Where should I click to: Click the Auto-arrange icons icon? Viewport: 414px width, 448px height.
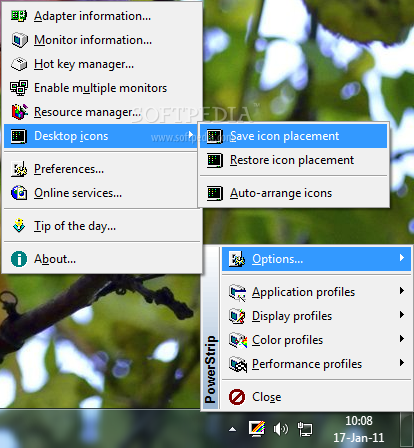tap(215, 193)
